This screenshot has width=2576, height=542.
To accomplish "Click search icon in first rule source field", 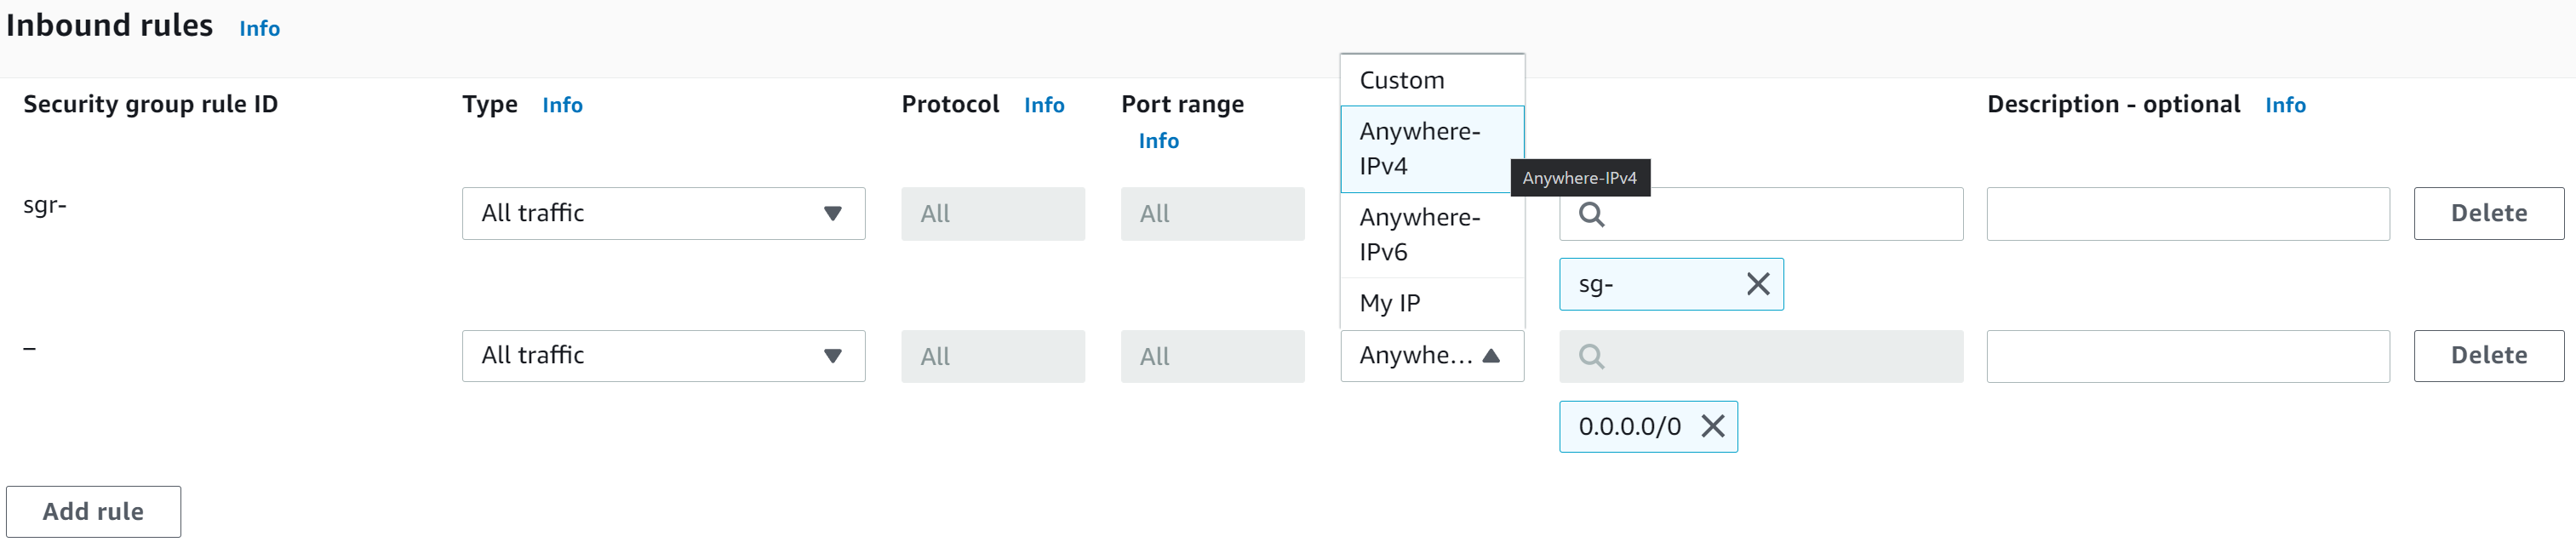I will pyautogui.click(x=1591, y=214).
